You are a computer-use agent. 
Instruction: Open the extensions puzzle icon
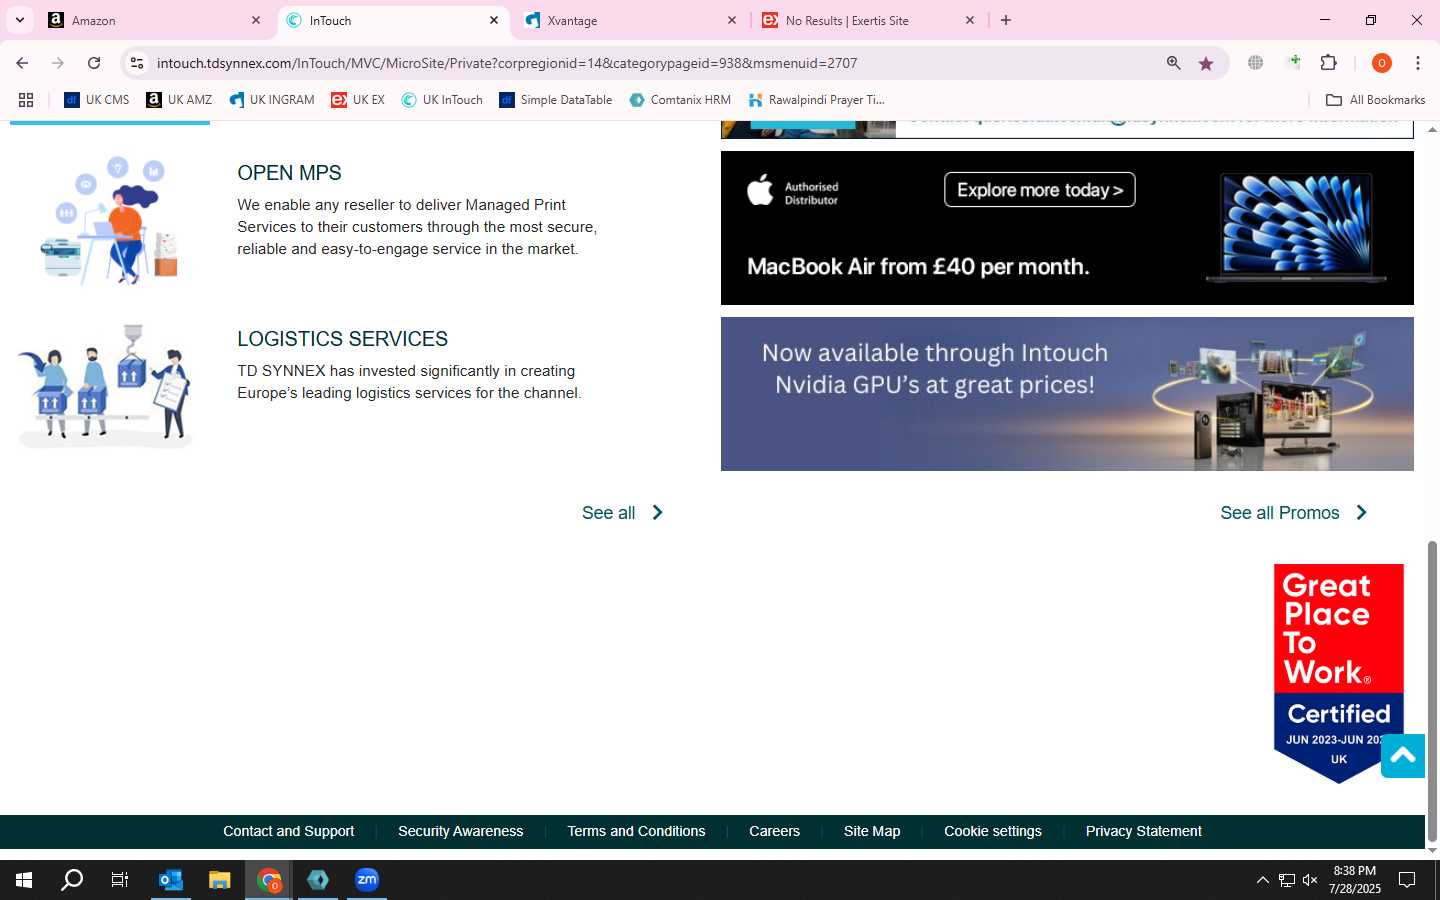click(1329, 63)
